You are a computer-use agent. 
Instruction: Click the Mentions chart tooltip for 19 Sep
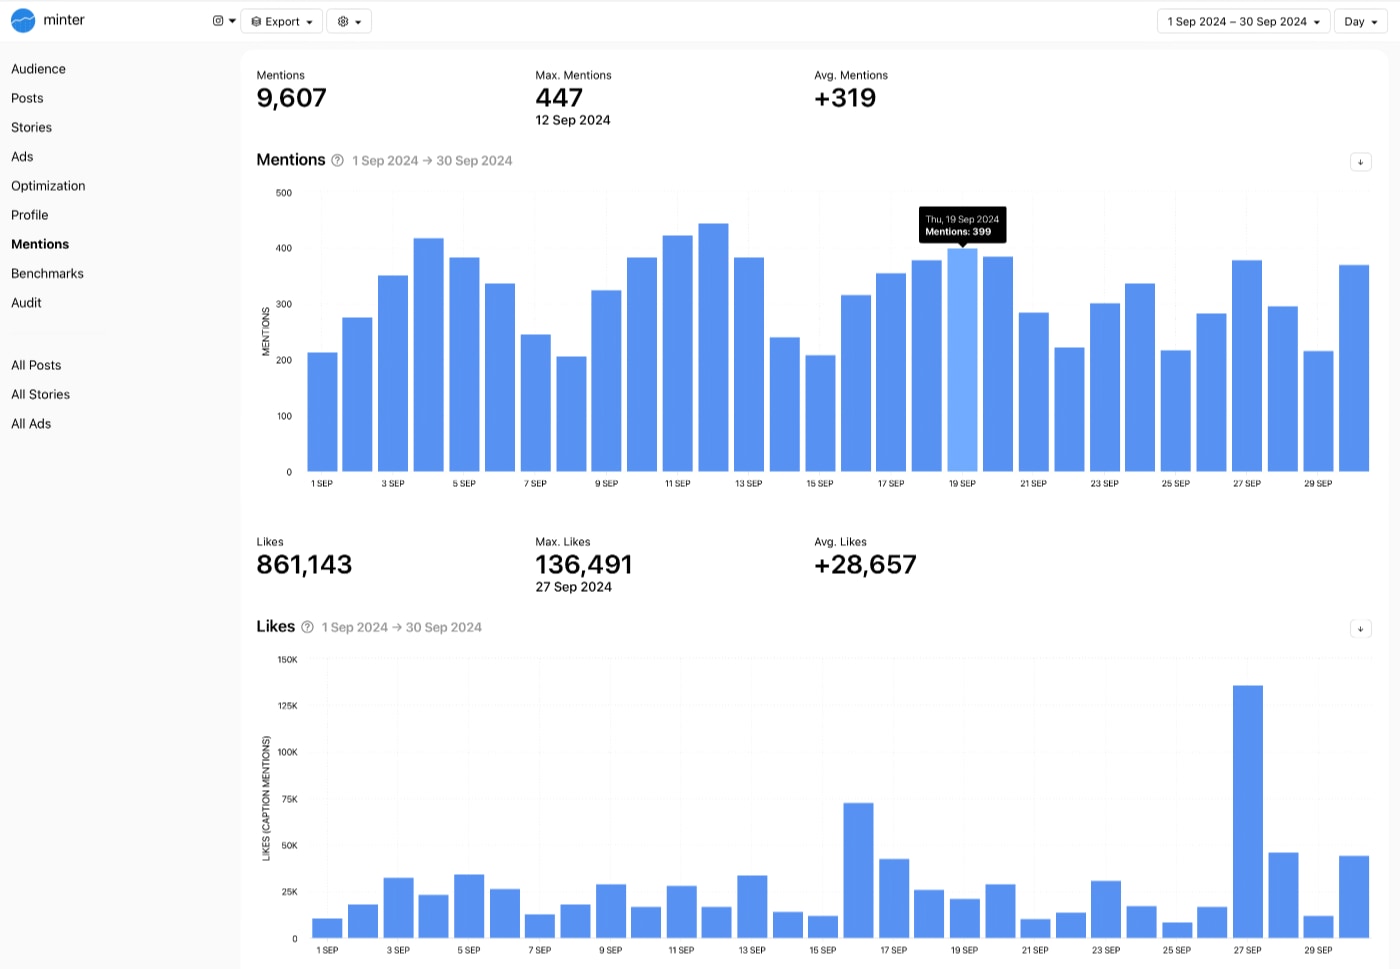pos(962,225)
